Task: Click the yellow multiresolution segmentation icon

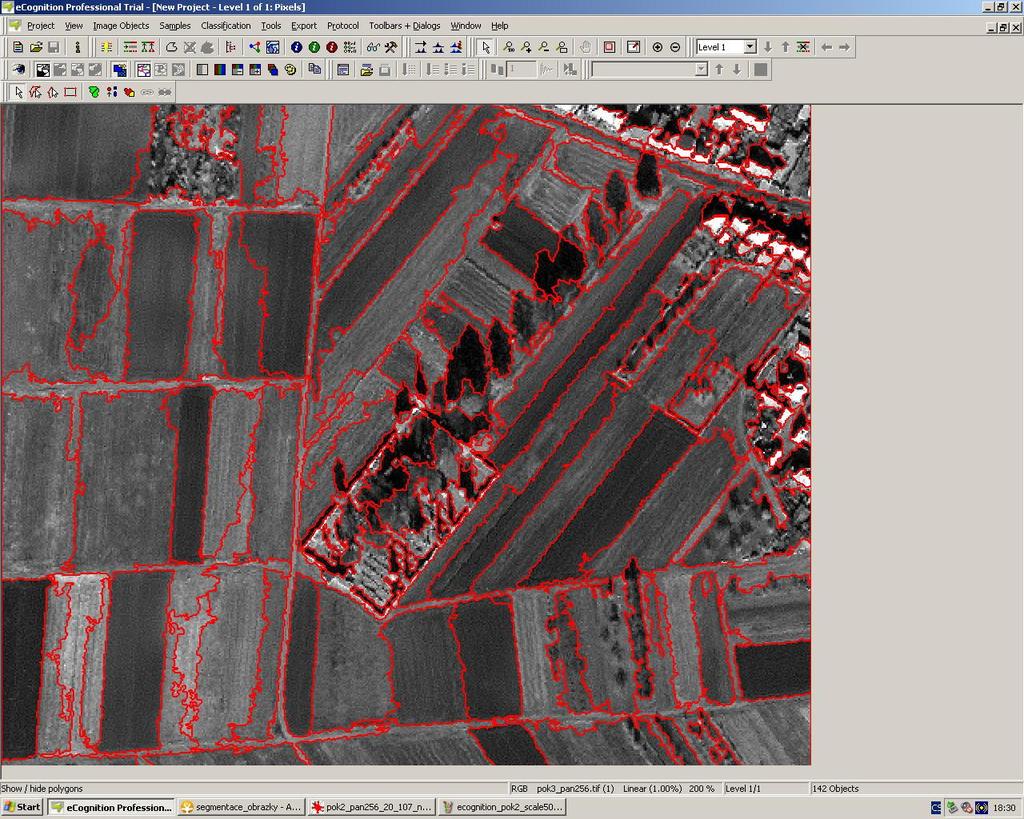Action: (x=106, y=47)
